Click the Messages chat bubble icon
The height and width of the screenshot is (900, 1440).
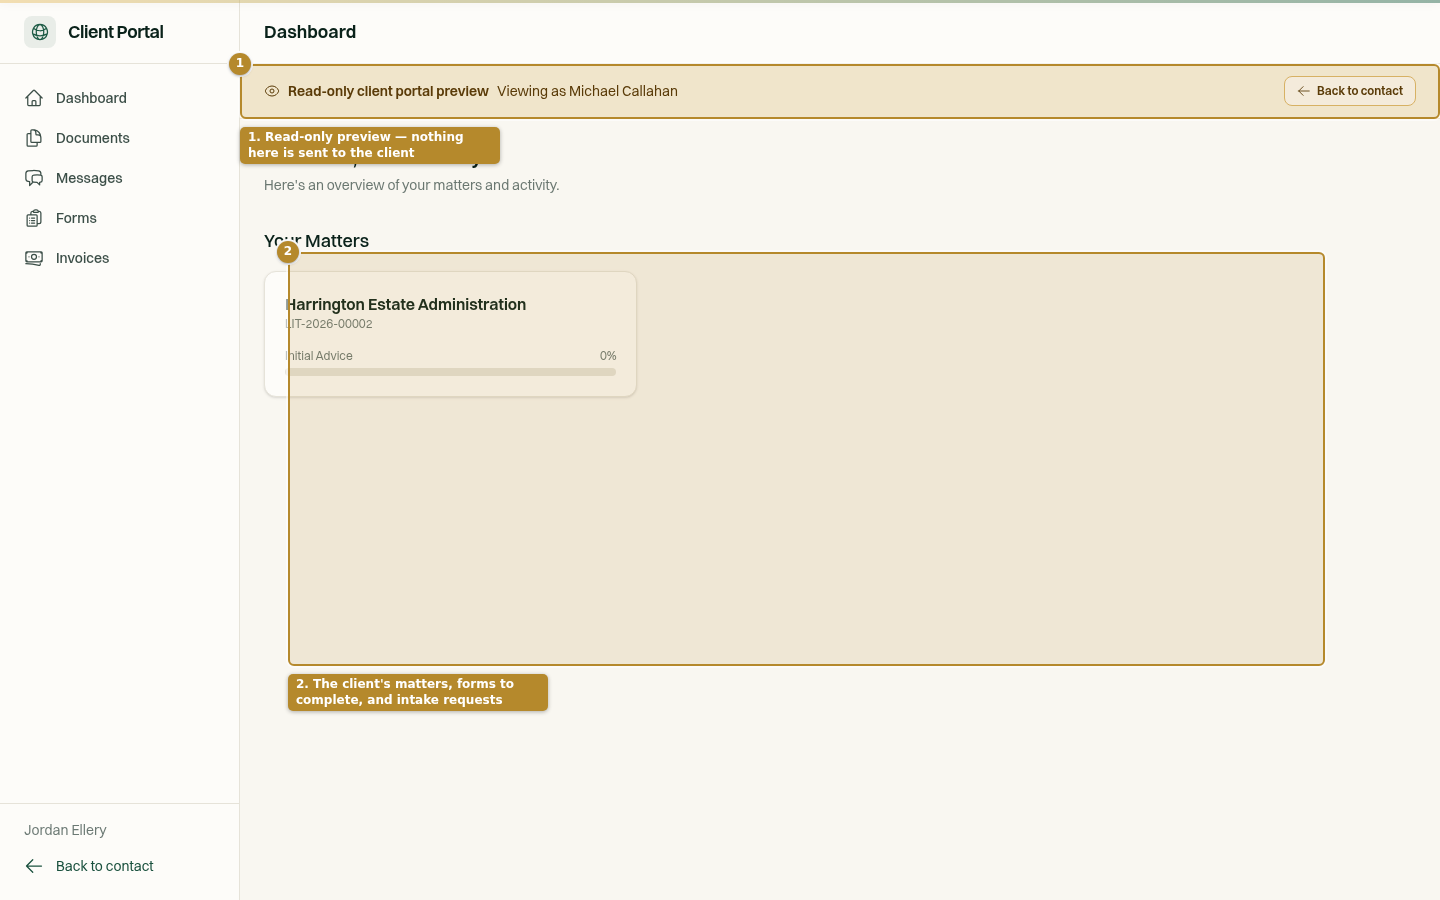(34, 178)
